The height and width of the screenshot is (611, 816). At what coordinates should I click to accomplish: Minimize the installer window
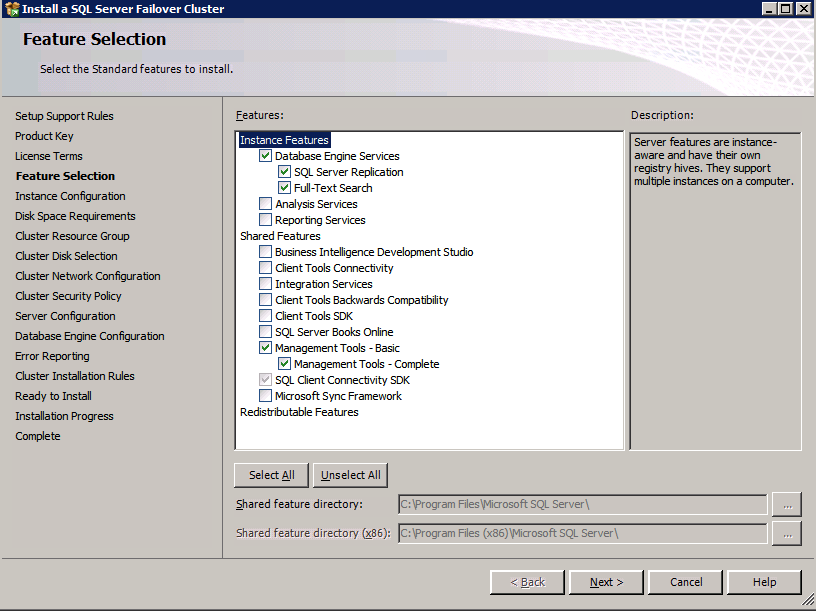(769, 9)
